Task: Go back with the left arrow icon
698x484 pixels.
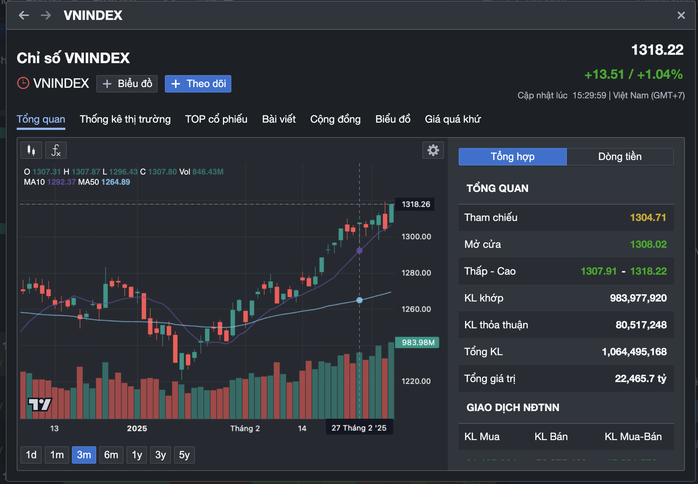Action: (x=24, y=16)
